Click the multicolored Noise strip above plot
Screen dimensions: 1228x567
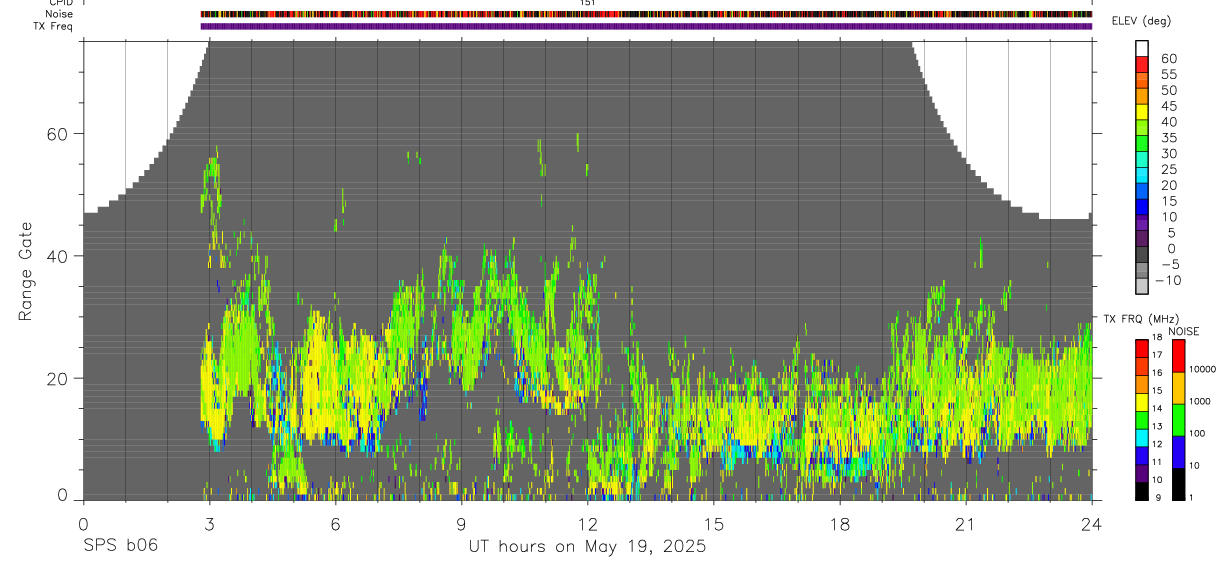click(x=646, y=14)
